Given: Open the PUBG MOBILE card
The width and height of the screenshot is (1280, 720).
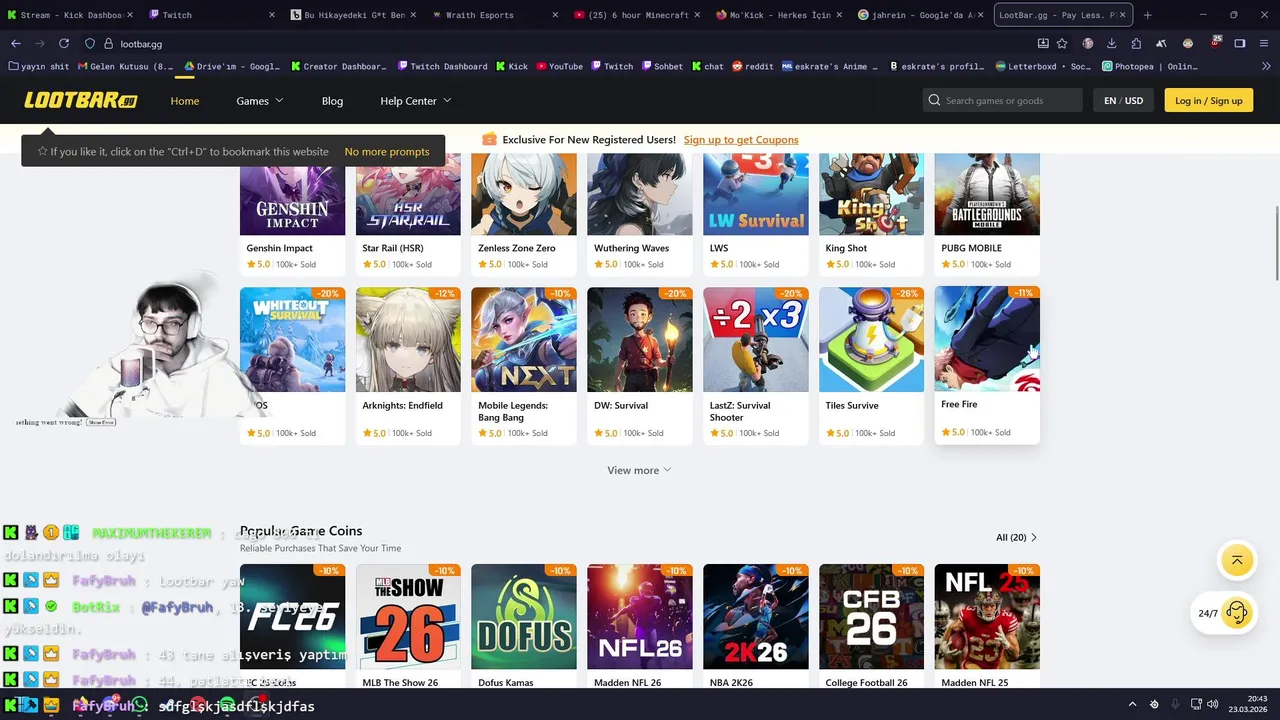Looking at the screenshot, I should (987, 215).
